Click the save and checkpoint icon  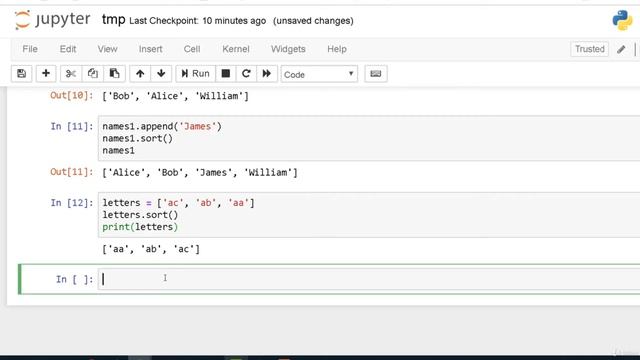tap(22, 74)
